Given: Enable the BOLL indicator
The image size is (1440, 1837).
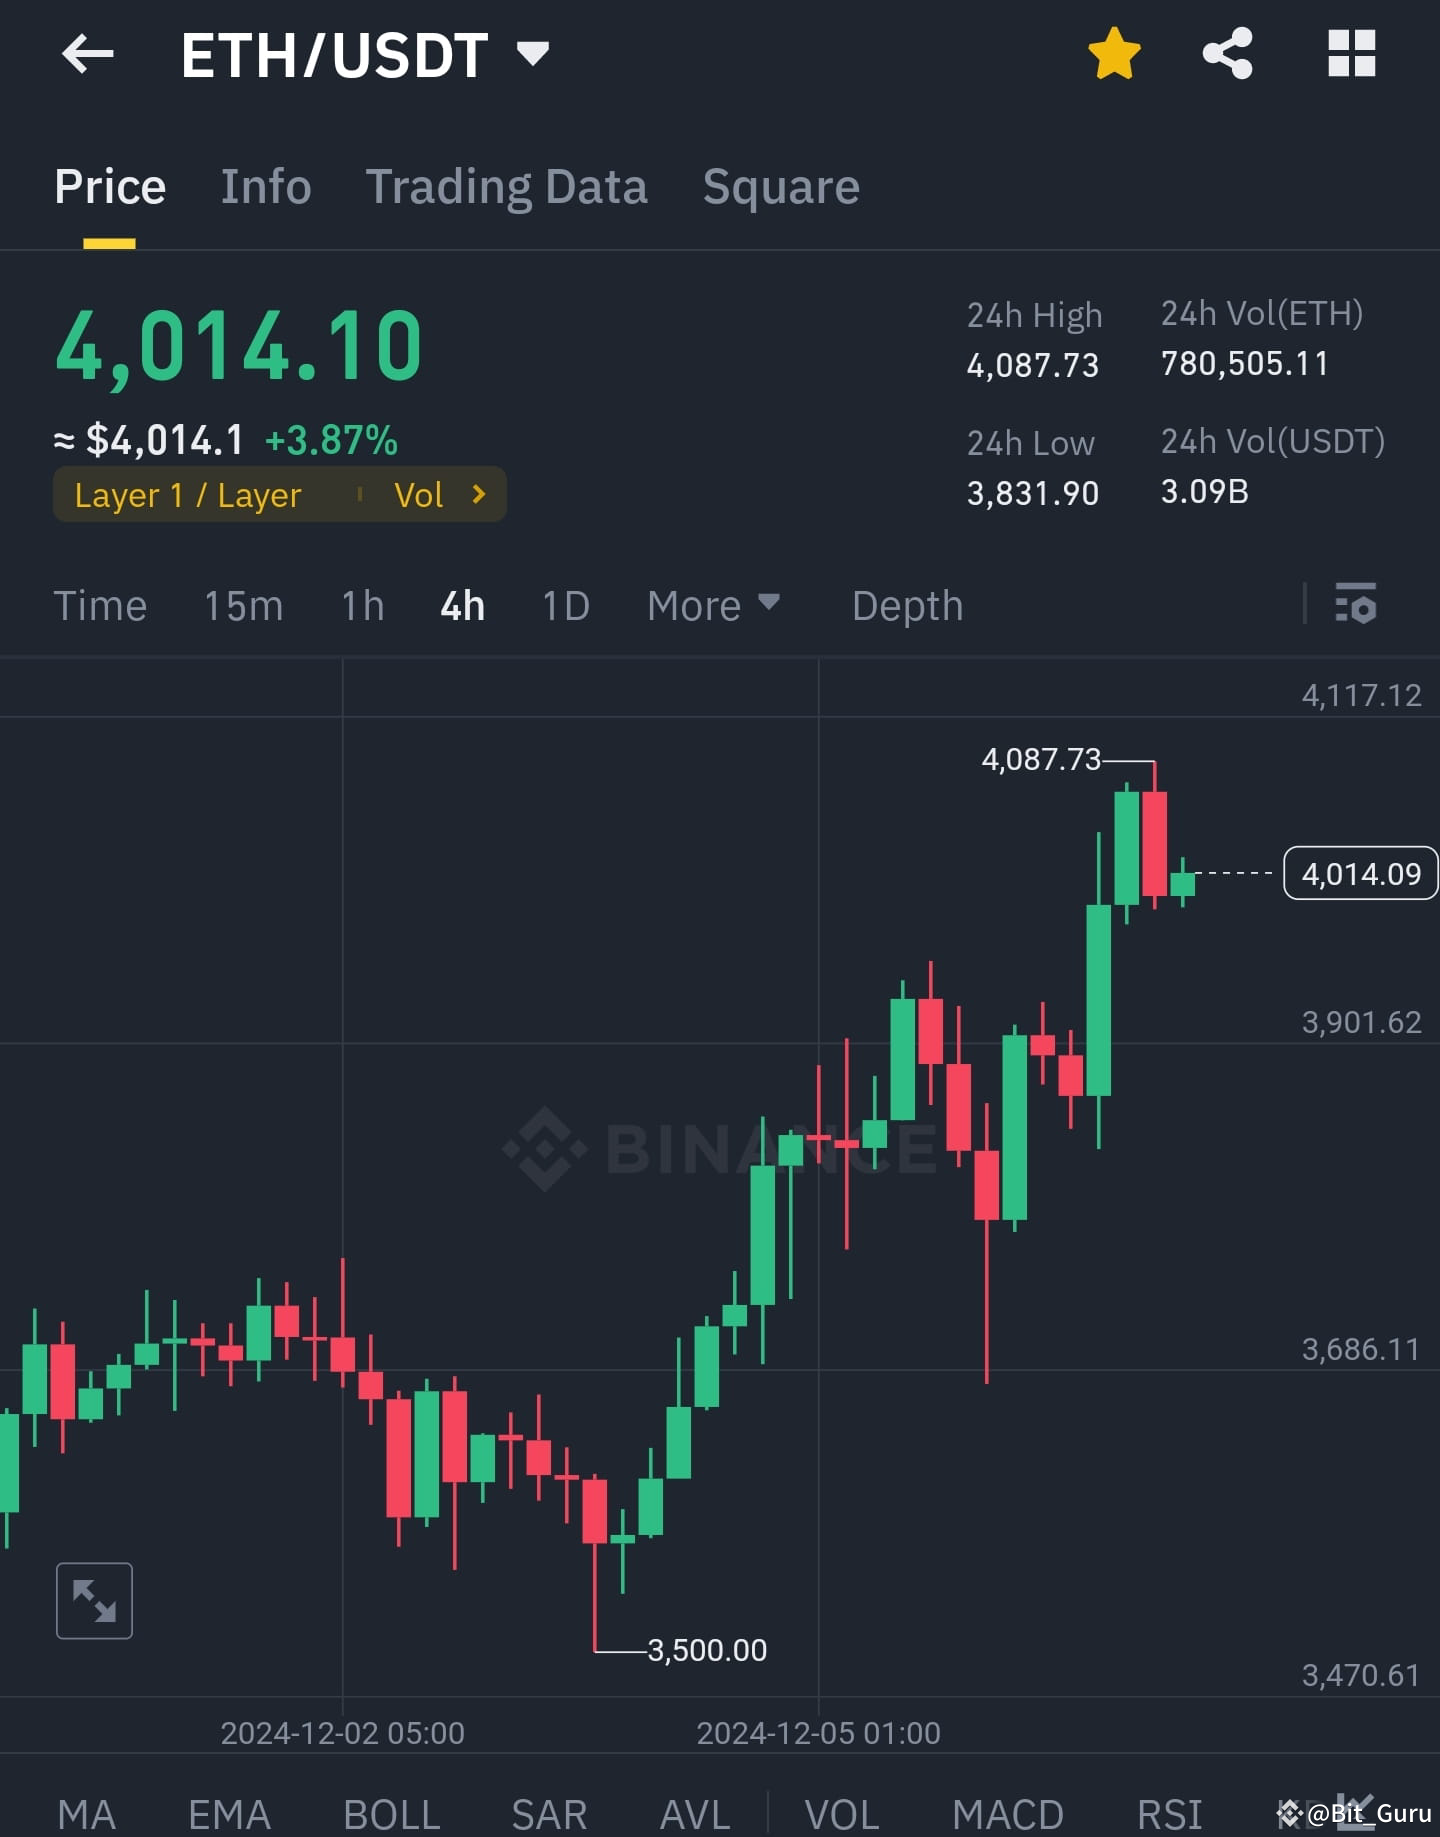Looking at the screenshot, I should click(x=390, y=1812).
